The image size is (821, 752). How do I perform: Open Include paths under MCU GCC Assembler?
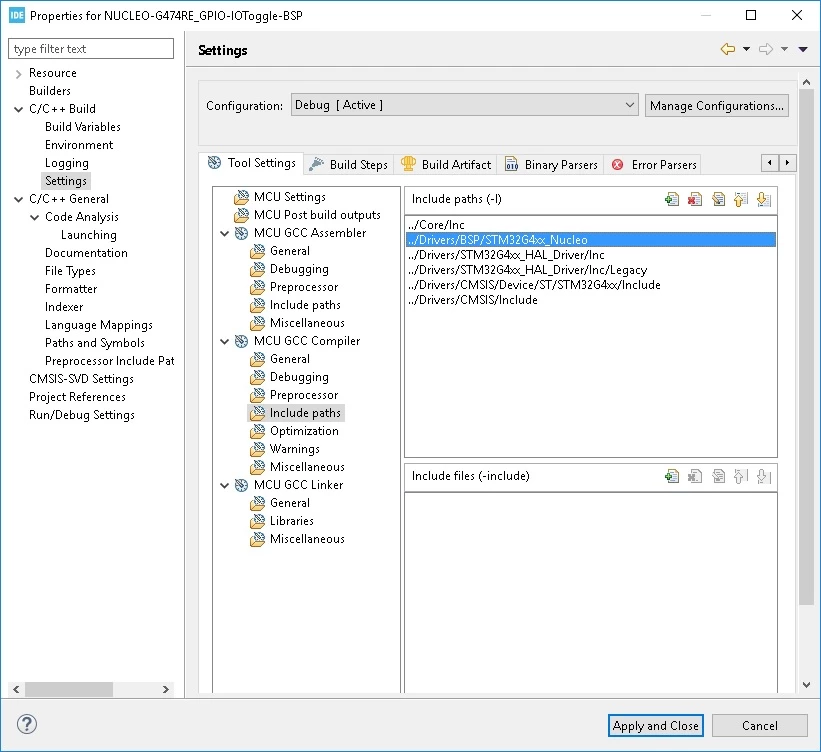305,305
